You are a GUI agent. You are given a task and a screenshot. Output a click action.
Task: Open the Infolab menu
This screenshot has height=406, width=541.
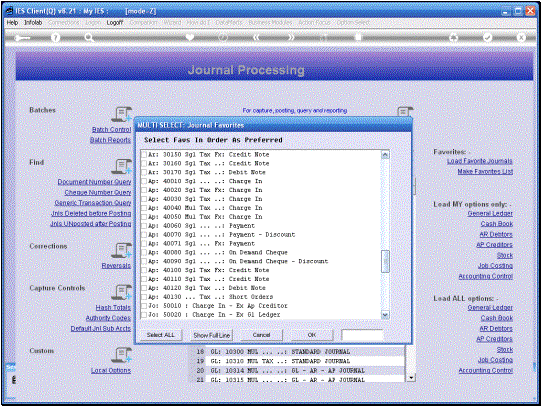33,22
